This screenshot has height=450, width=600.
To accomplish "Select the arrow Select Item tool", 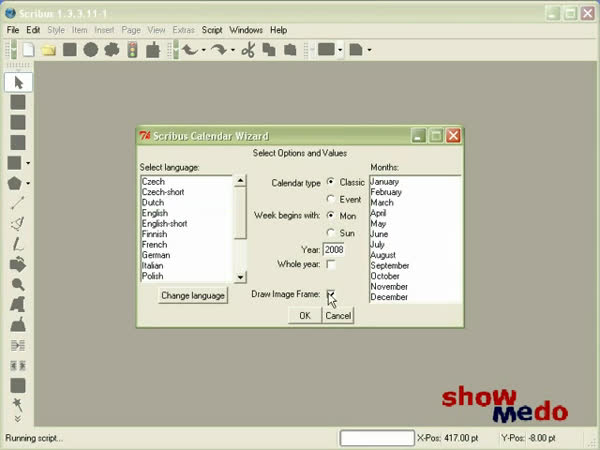I will click(x=18, y=82).
